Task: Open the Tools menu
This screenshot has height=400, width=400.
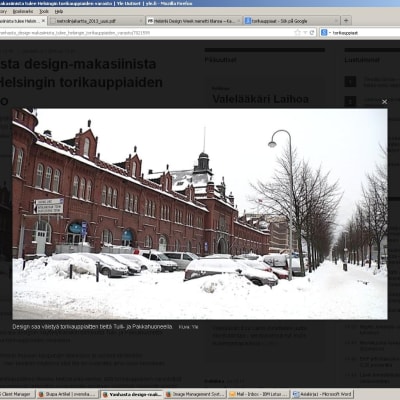Action: click(x=44, y=11)
